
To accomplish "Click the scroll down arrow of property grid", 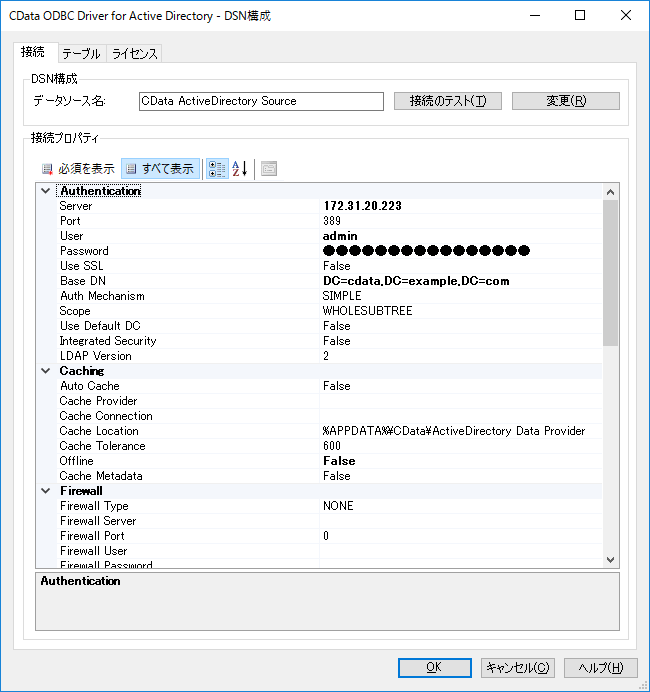I will (611, 560).
